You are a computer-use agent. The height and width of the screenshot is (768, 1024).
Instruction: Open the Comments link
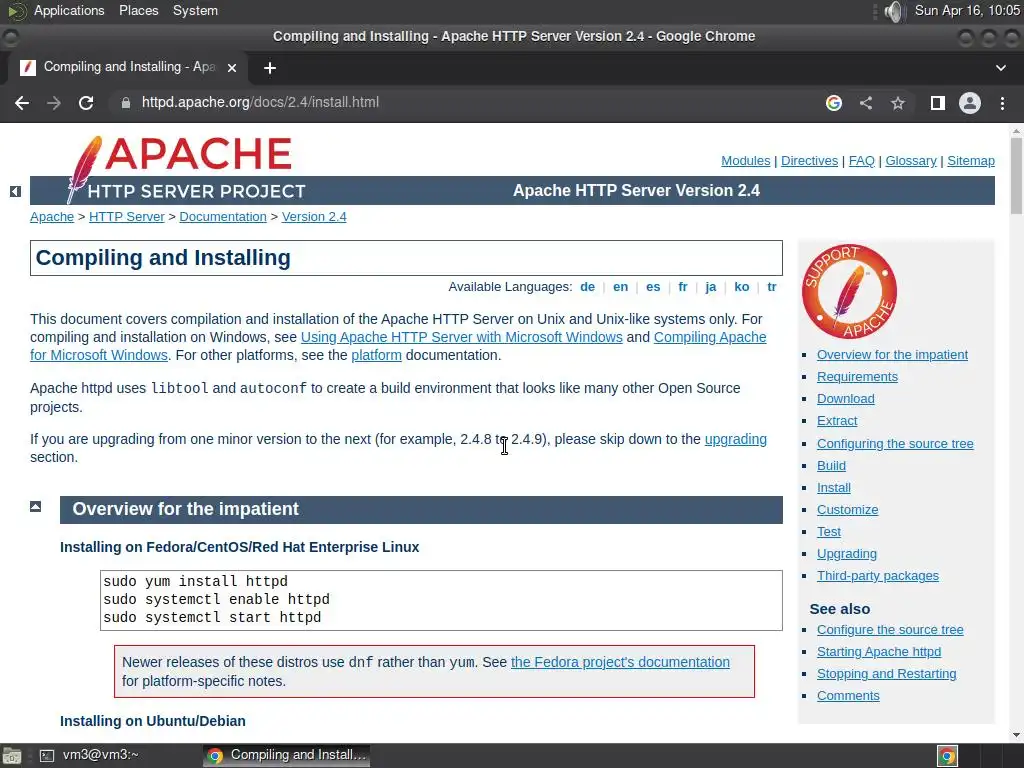click(848, 696)
